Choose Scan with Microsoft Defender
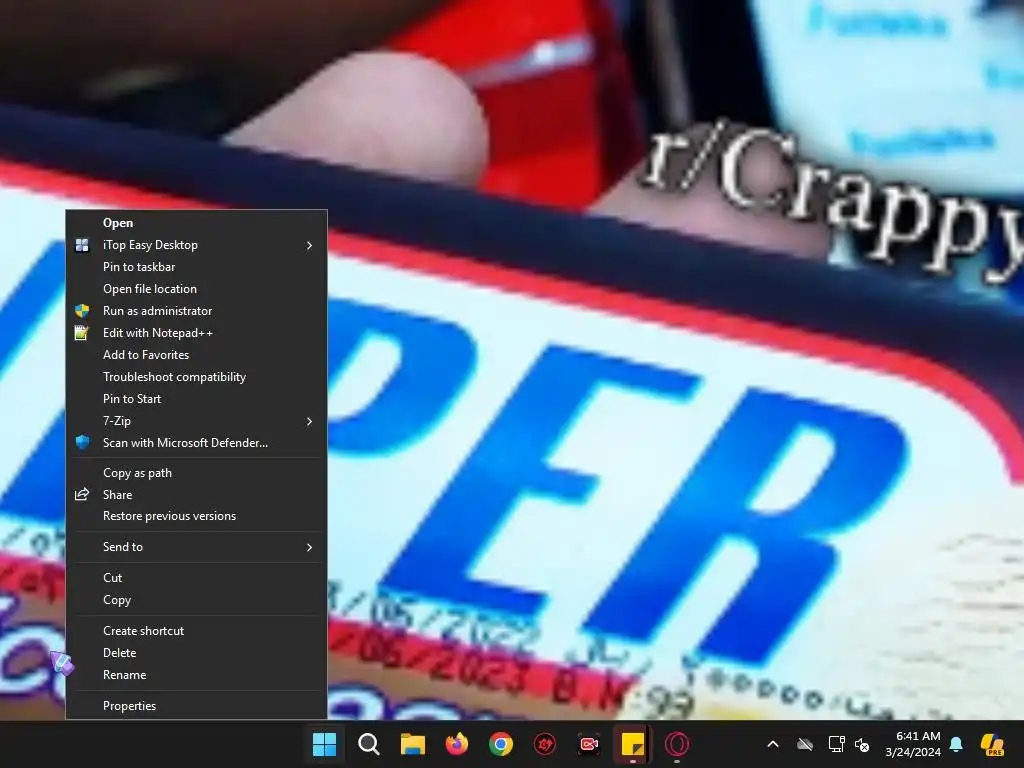This screenshot has width=1024, height=768. pyautogui.click(x=196, y=443)
